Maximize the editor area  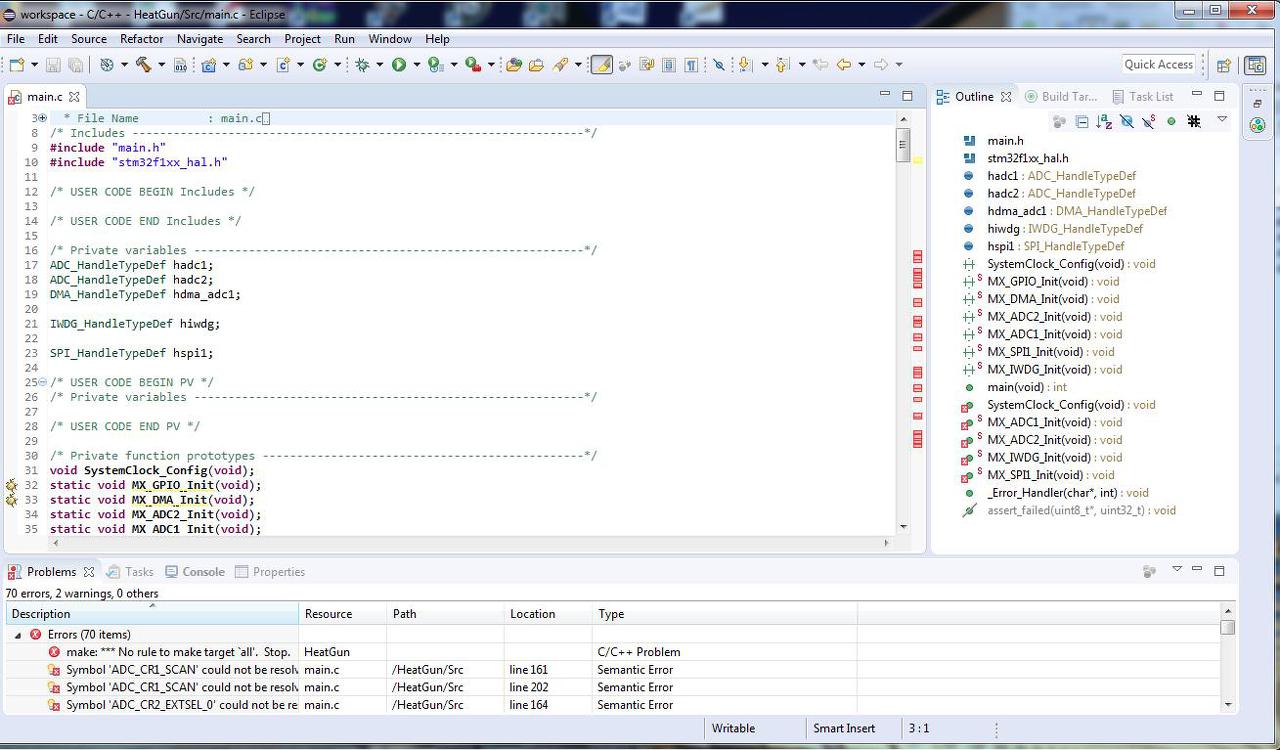click(907, 96)
